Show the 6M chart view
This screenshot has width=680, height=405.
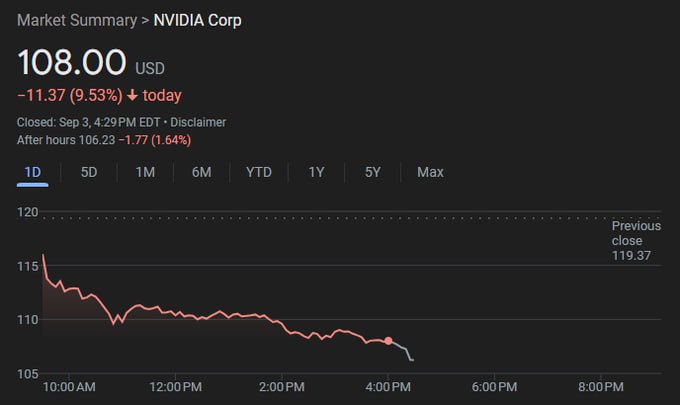click(x=201, y=172)
